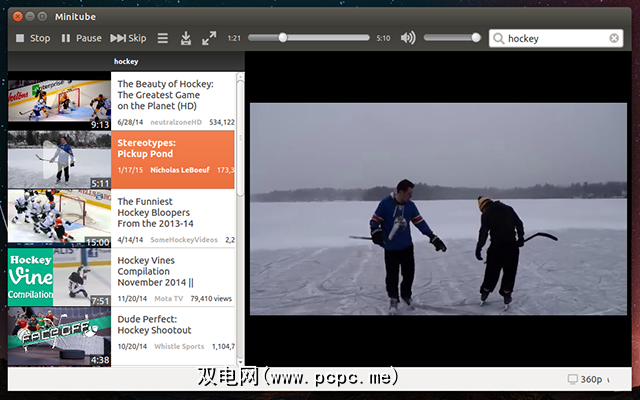640x400 pixels.
Task: Open the 360p quality selector
Action: pyautogui.click(x=585, y=379)
